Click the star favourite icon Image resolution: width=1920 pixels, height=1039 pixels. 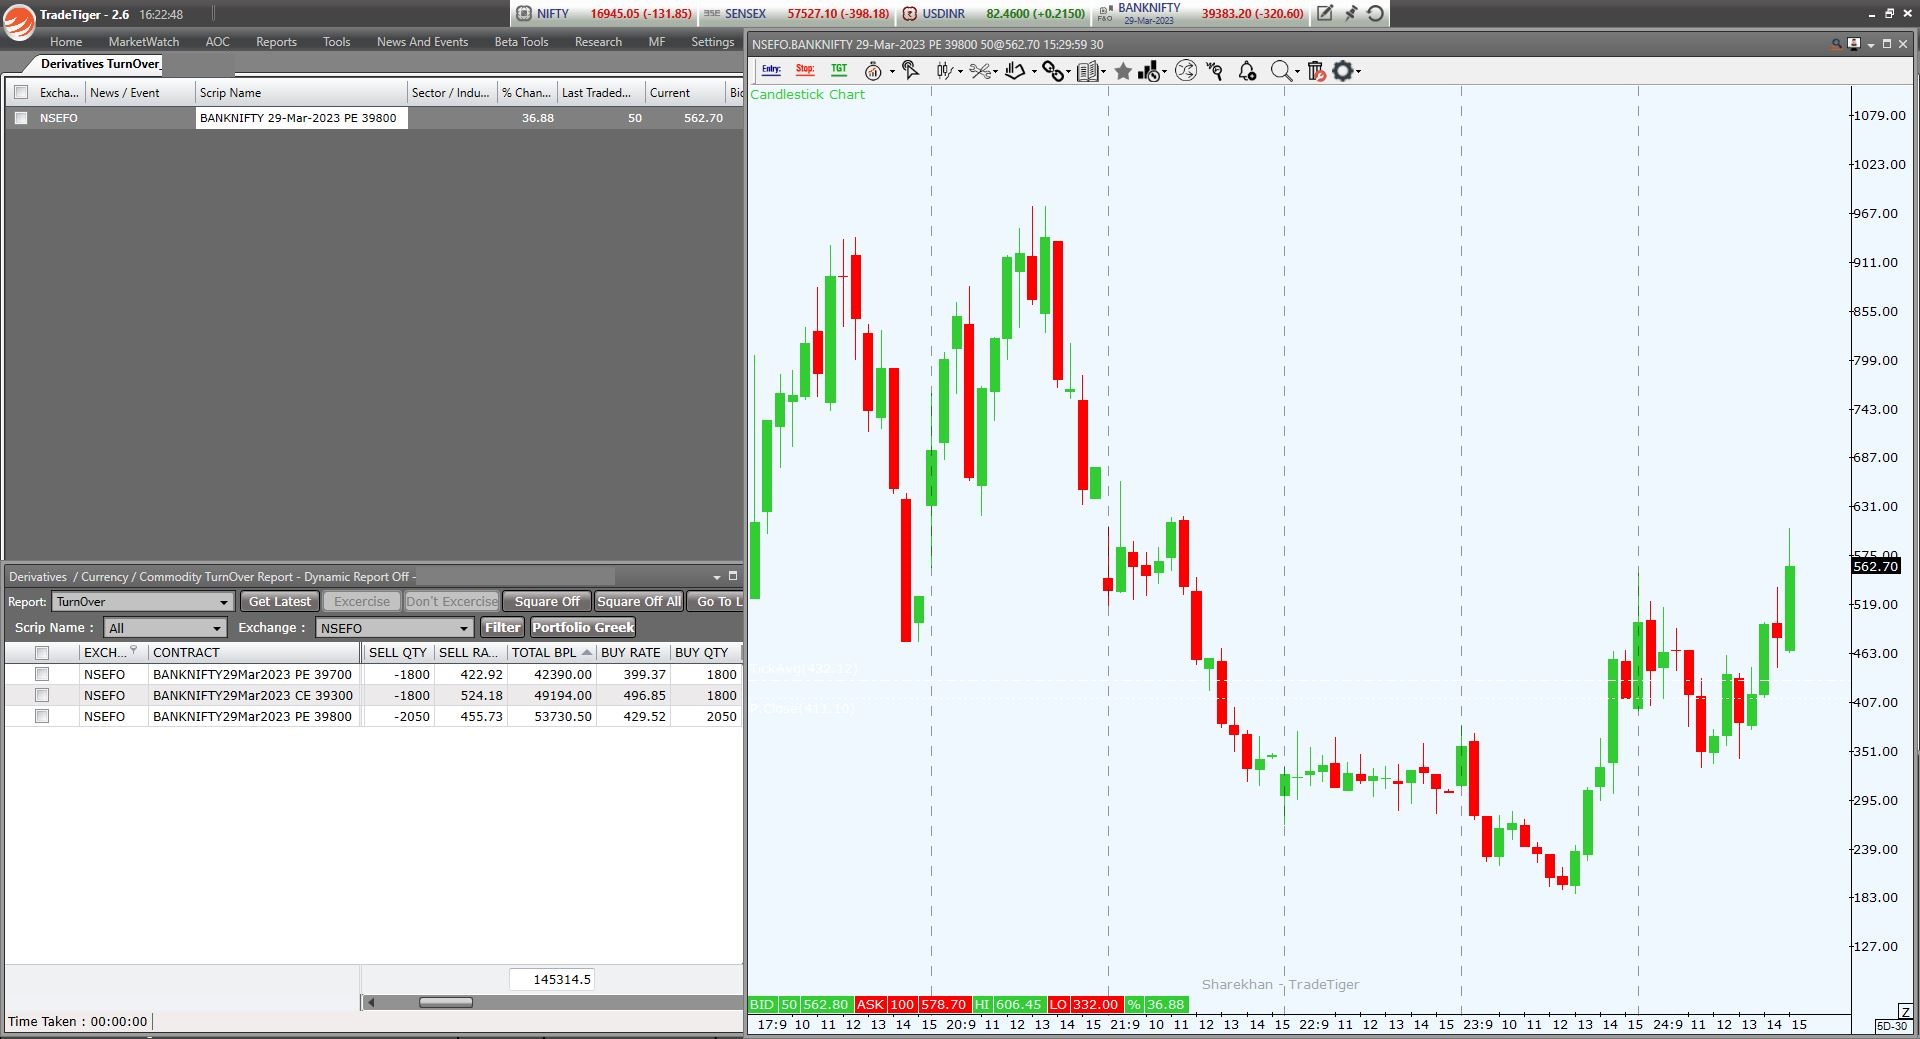click(x=1123, y=71)
